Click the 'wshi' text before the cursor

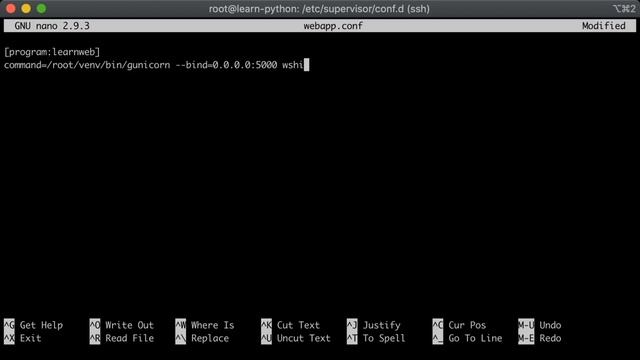pos(293,65)
